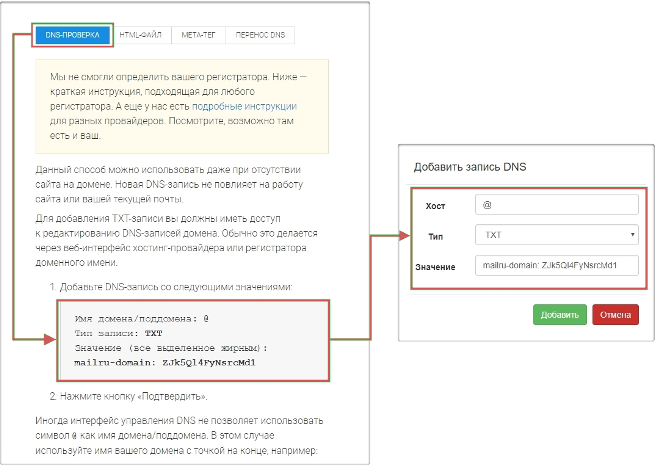Focus the Значение input field
This screenshot has height=465, width=658.
tap(557, 266)
